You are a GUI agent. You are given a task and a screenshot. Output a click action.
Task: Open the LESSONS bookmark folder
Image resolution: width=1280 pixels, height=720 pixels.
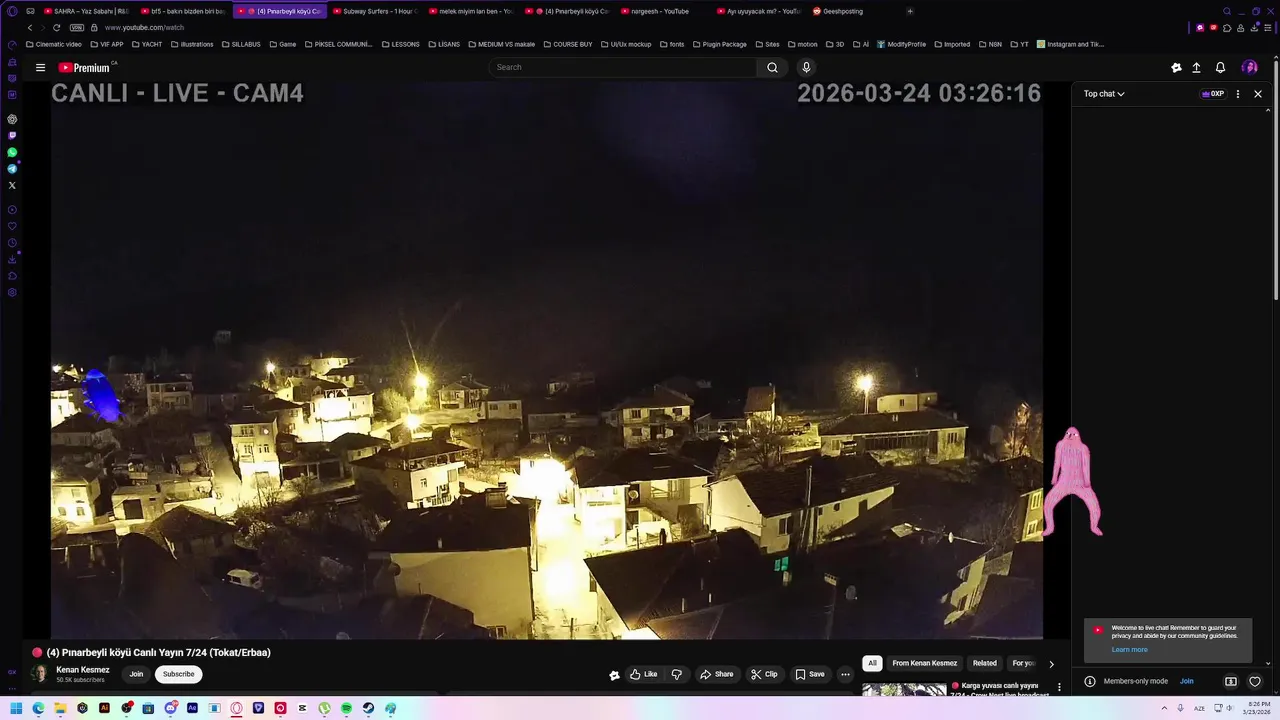point(401,44)
